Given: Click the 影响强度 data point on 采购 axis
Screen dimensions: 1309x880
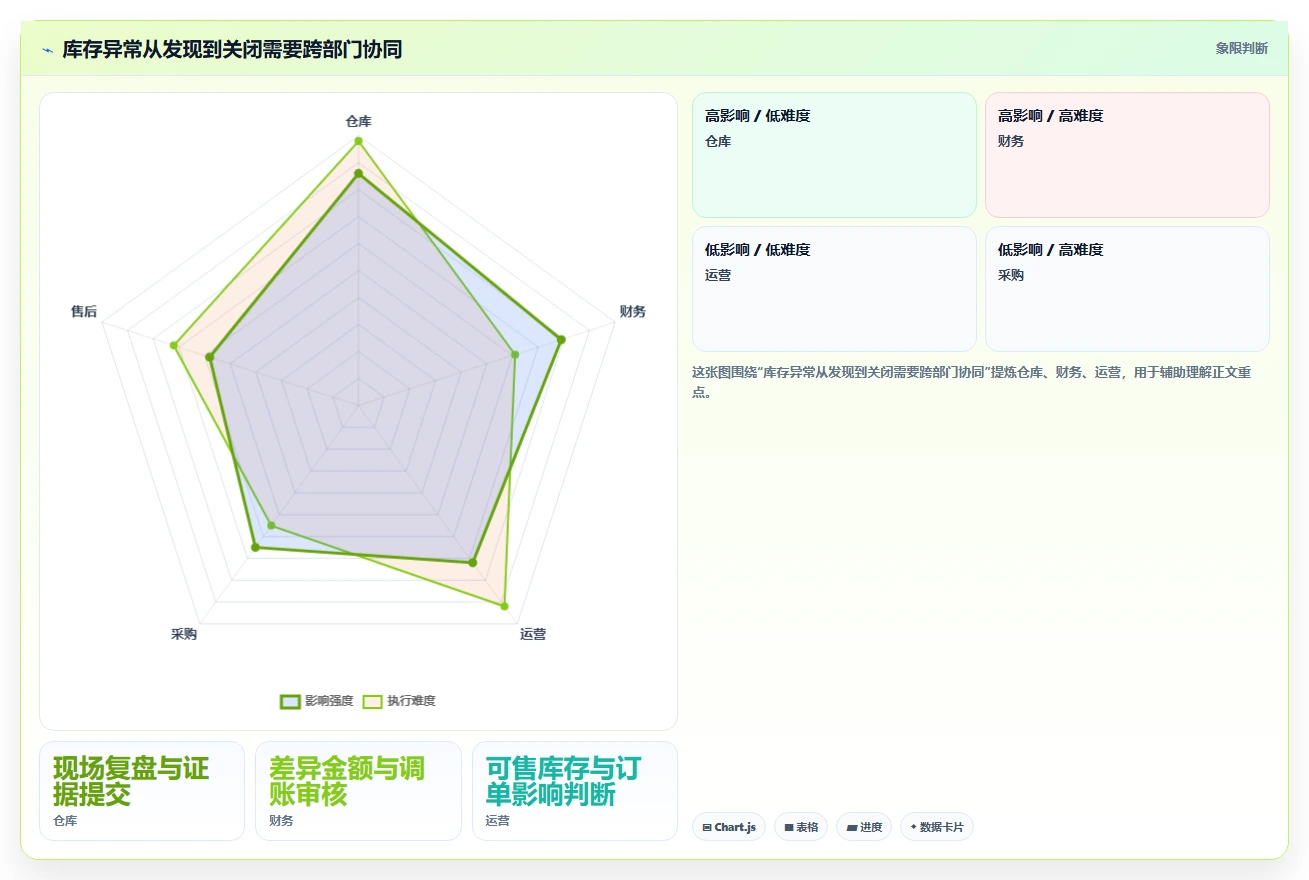Looking at the screenshot, I should click(x=255, y=547).
